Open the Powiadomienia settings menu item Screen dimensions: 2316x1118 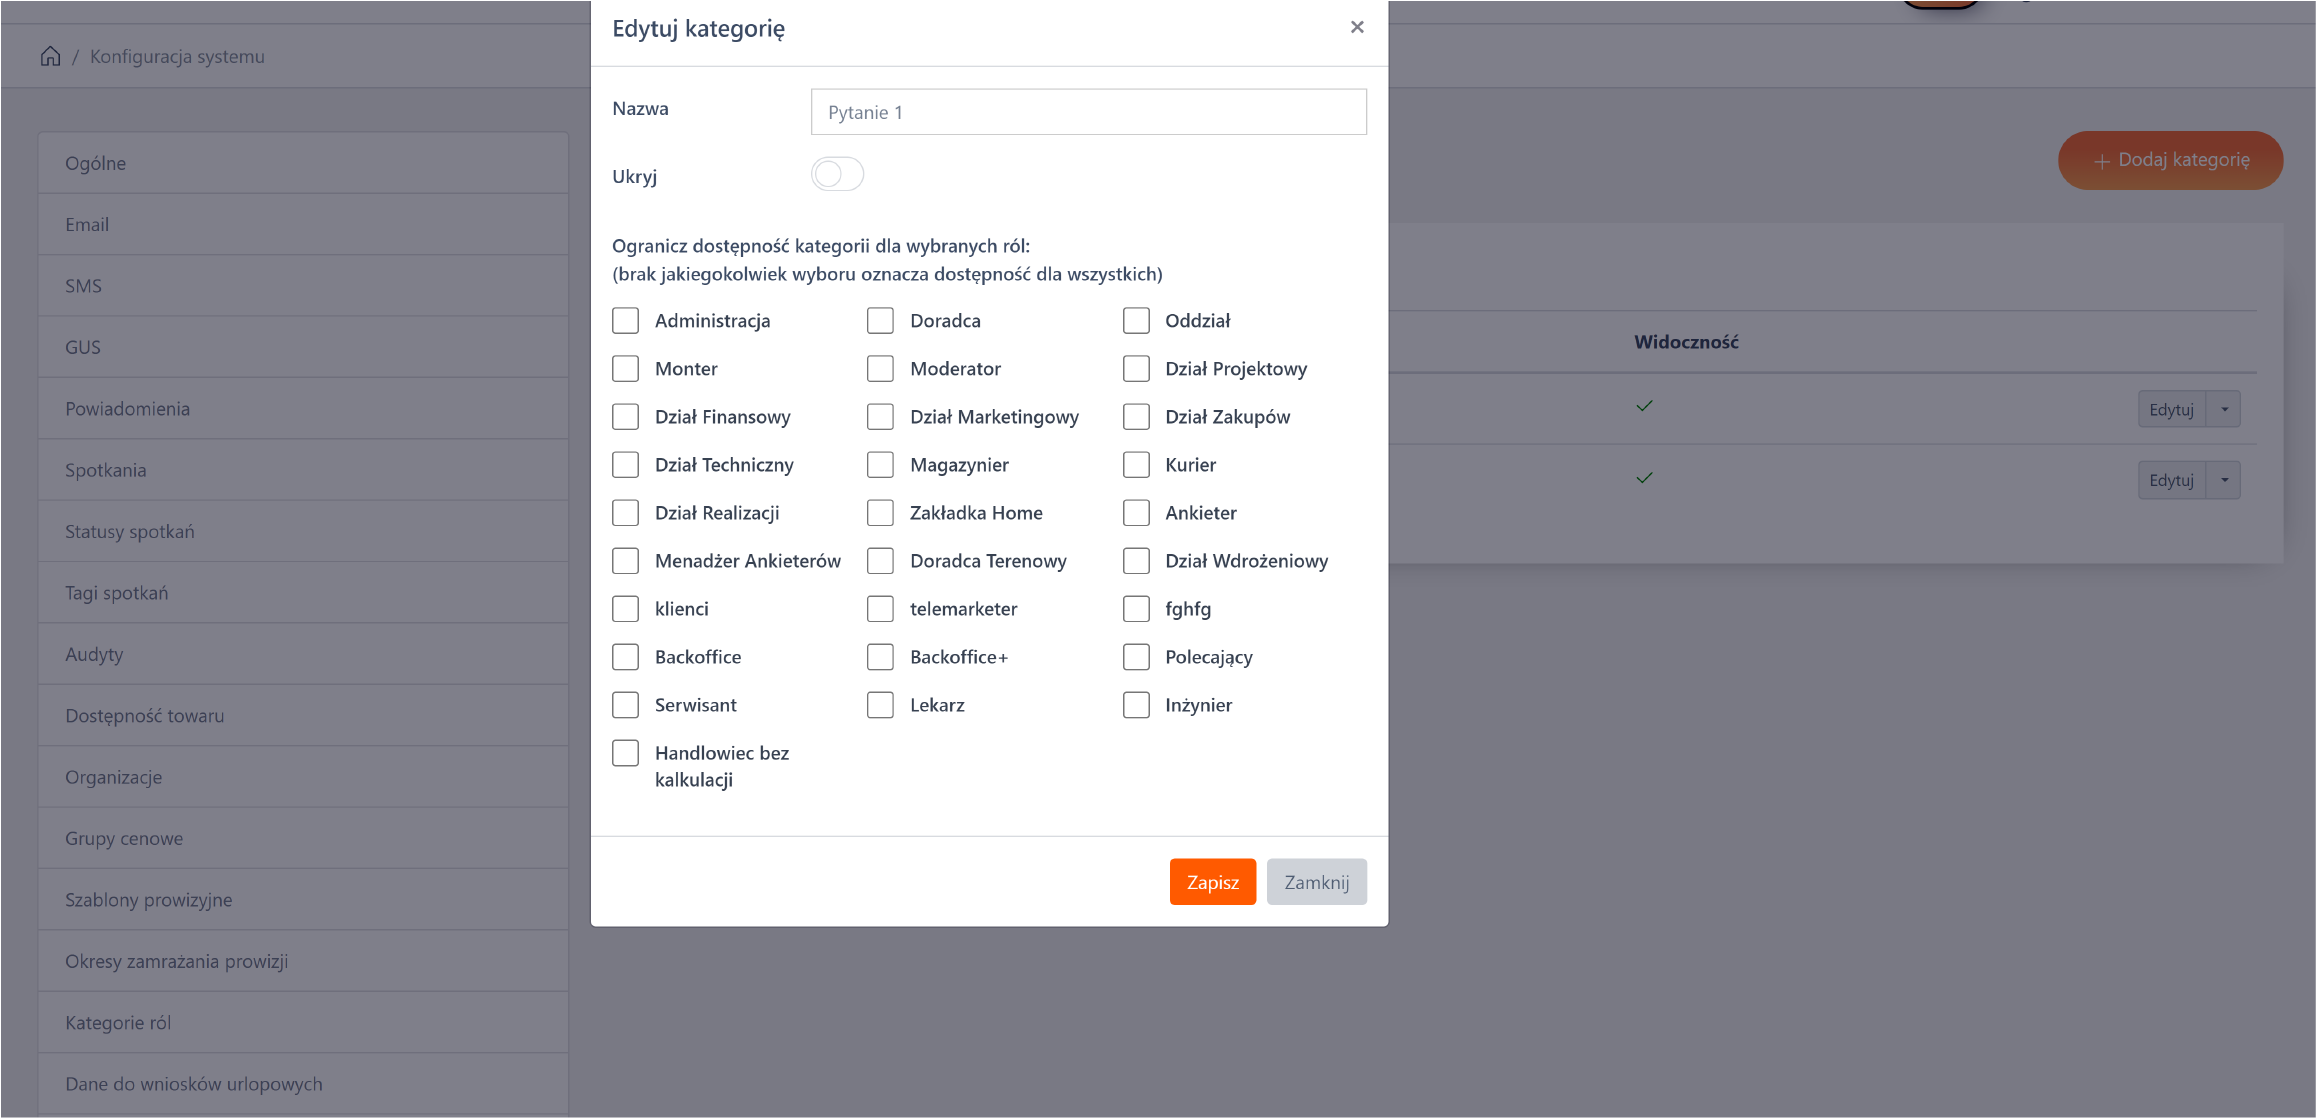click(x=127, y=408)
